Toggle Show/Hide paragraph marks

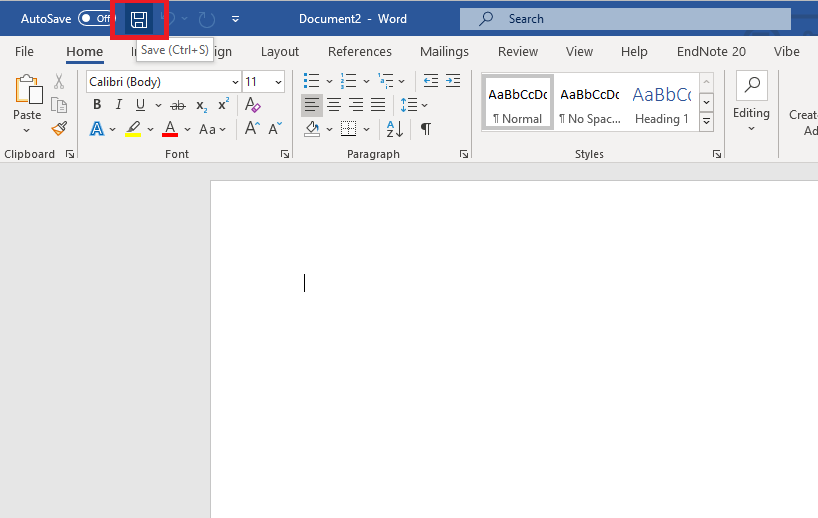[x=425, y=129]
